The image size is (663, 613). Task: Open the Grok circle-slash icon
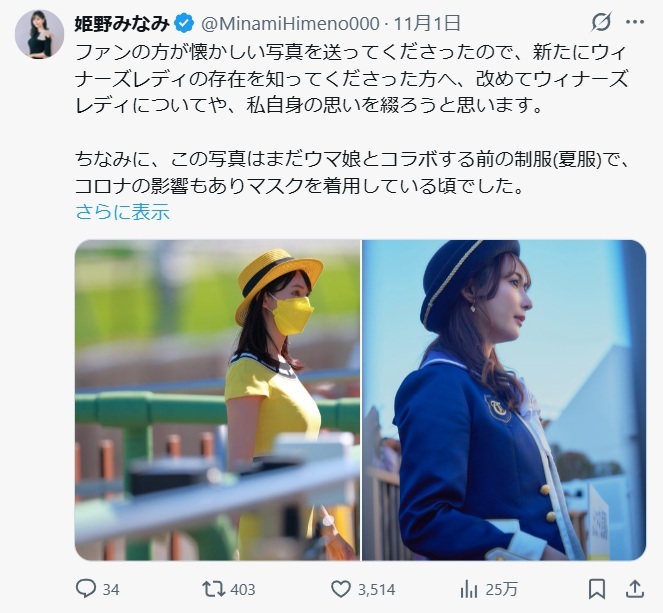click(601, 22)
